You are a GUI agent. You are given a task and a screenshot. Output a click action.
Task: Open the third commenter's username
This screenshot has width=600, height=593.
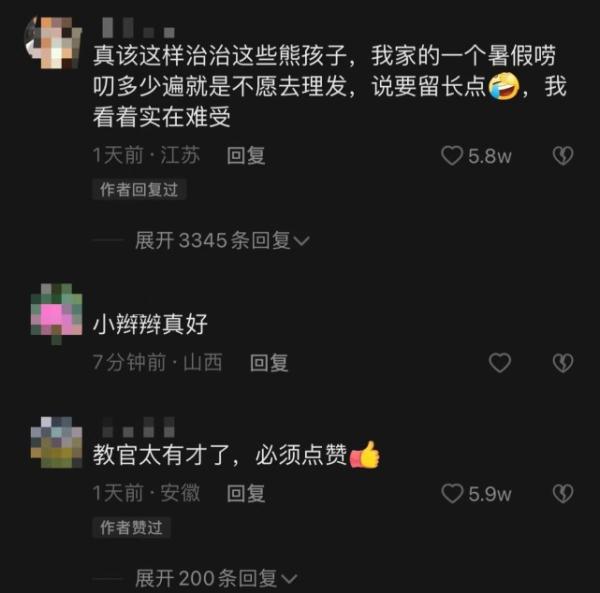139,427
